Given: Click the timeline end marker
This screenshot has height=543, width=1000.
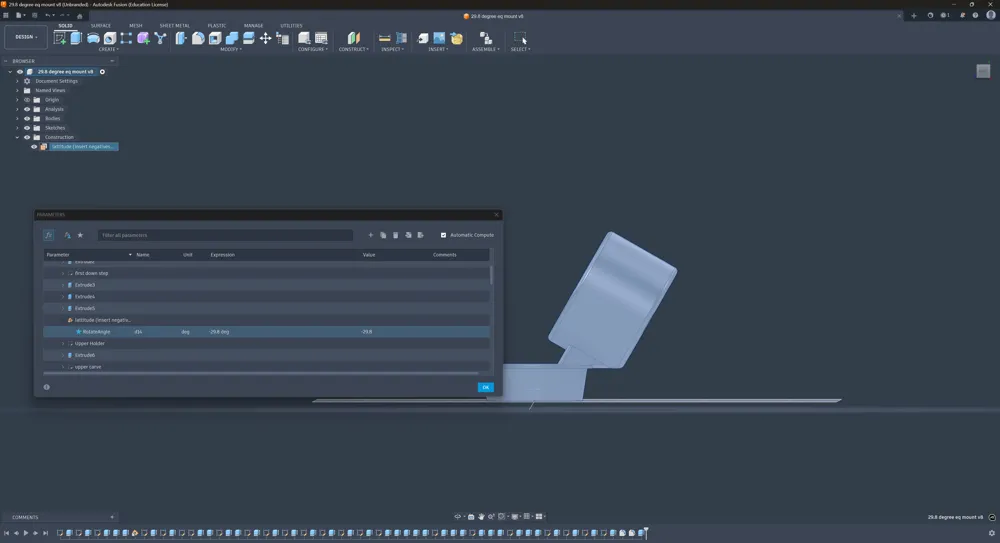Looking at the screenshot, I should (x=645, y=532).
